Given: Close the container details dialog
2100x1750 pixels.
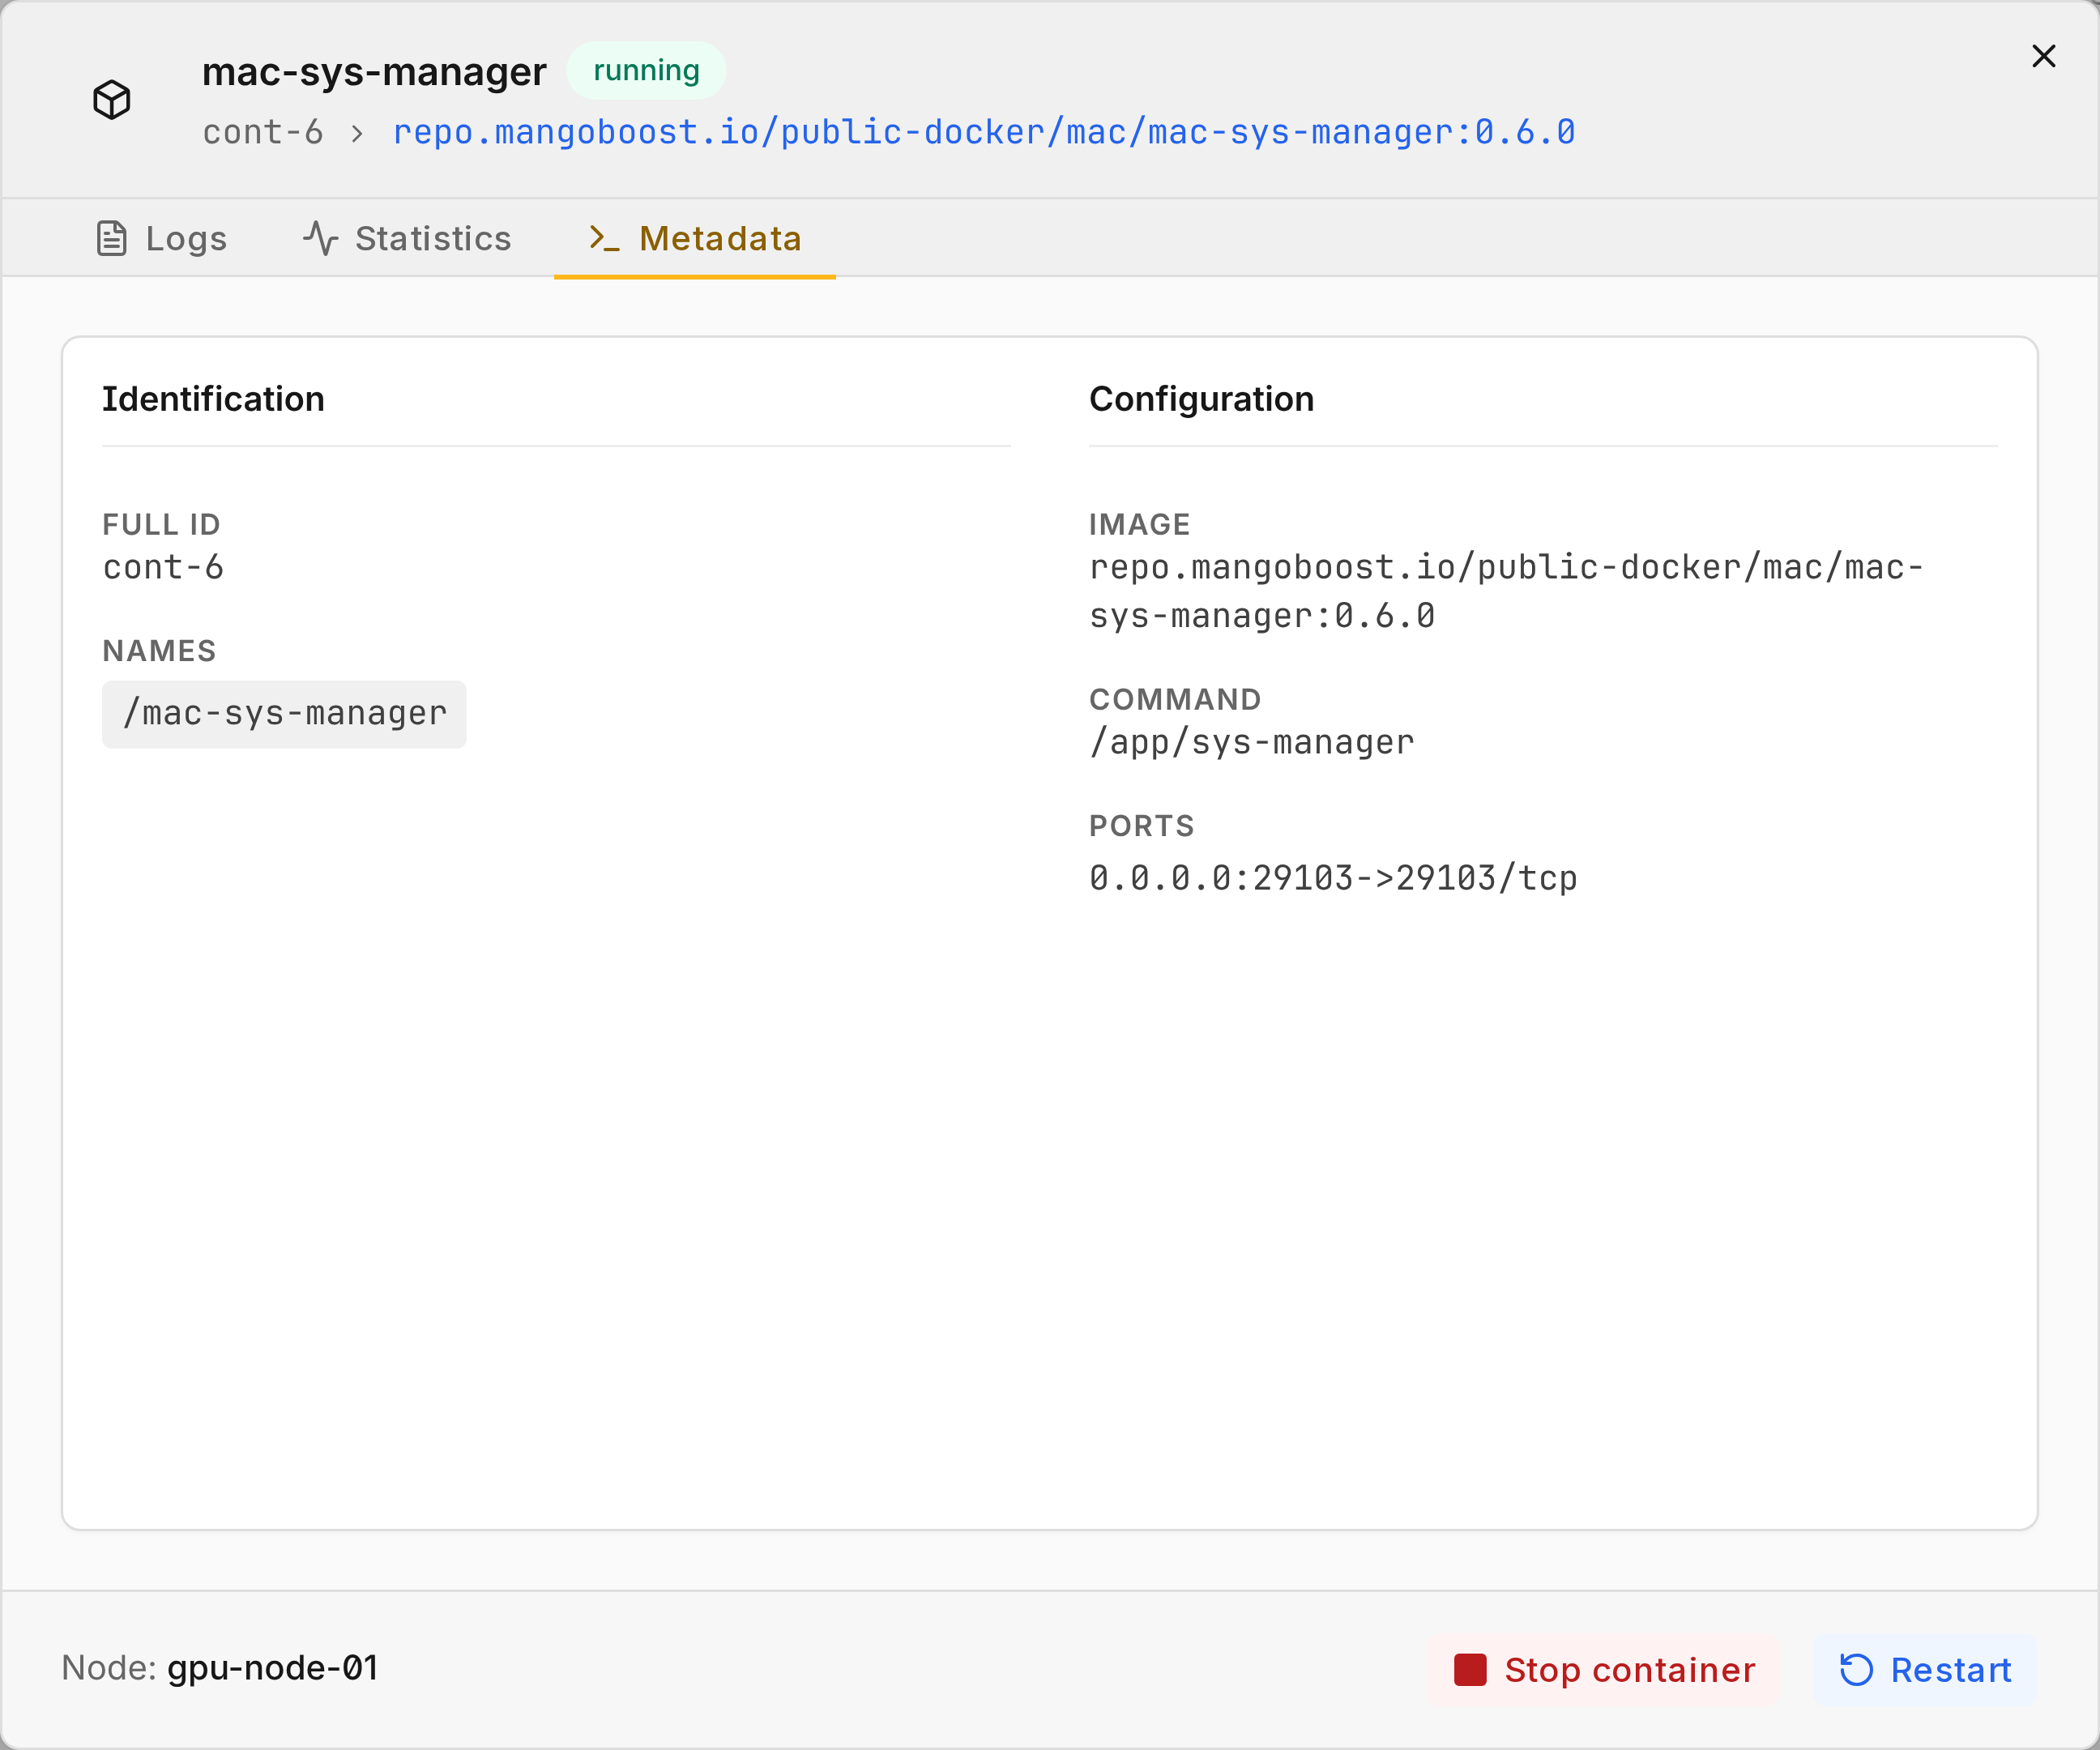Looking at the screenshot, I should [2044, 56].
